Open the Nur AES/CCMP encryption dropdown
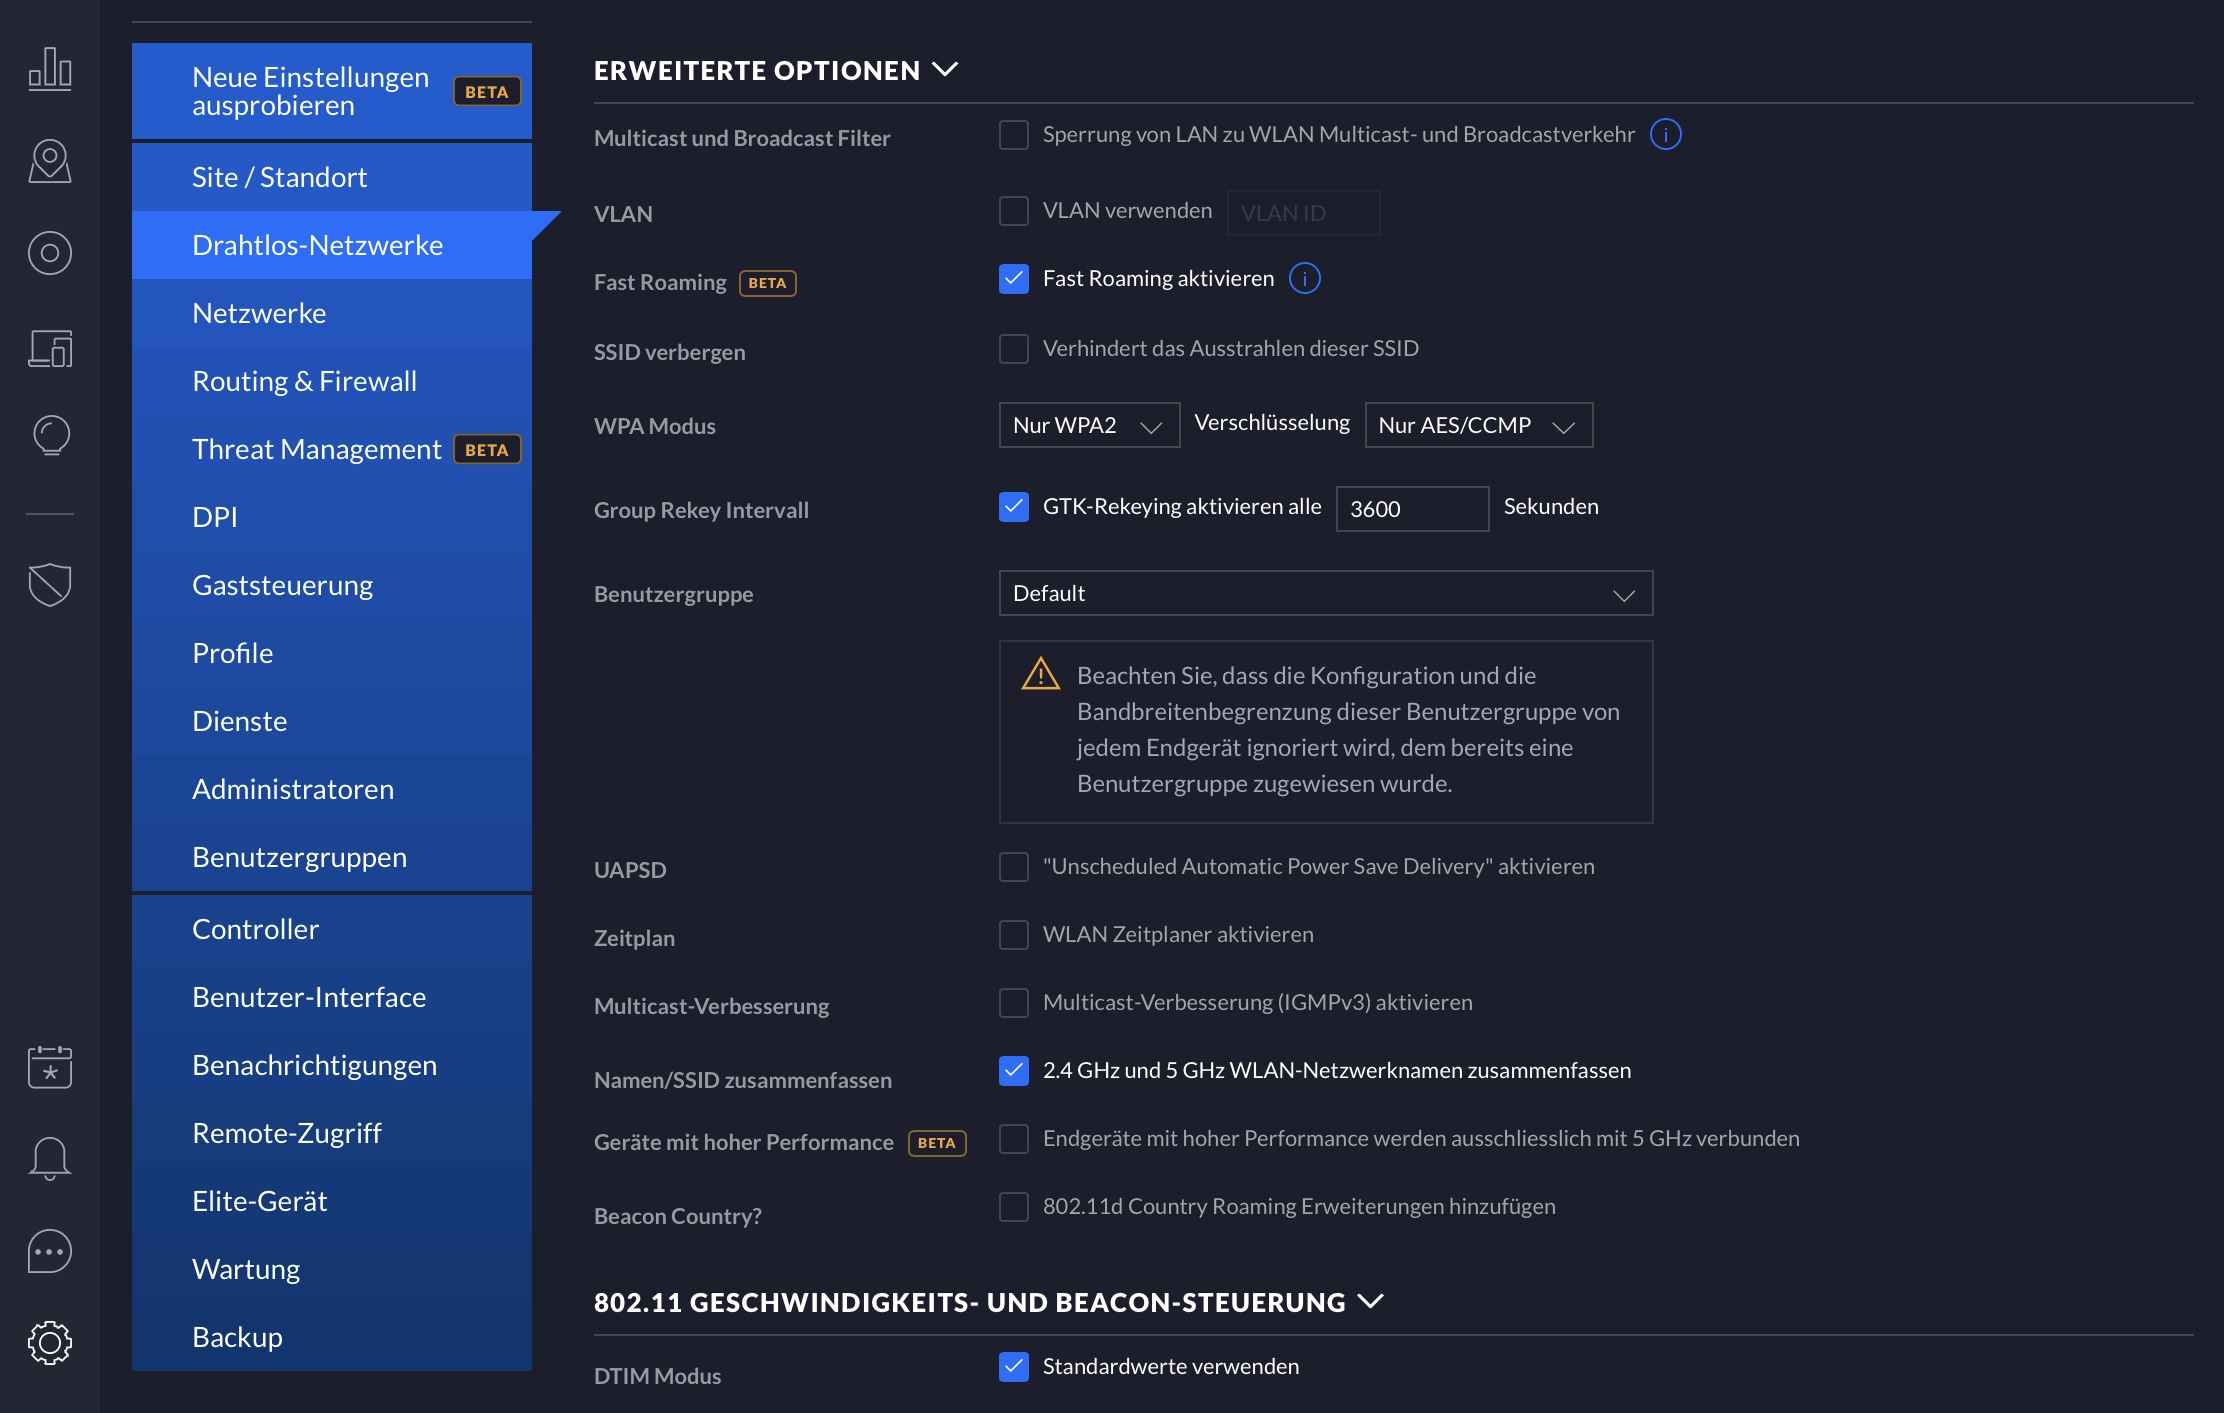The width and height of the screenshot is (2224, 1413). click(1477, 426)
